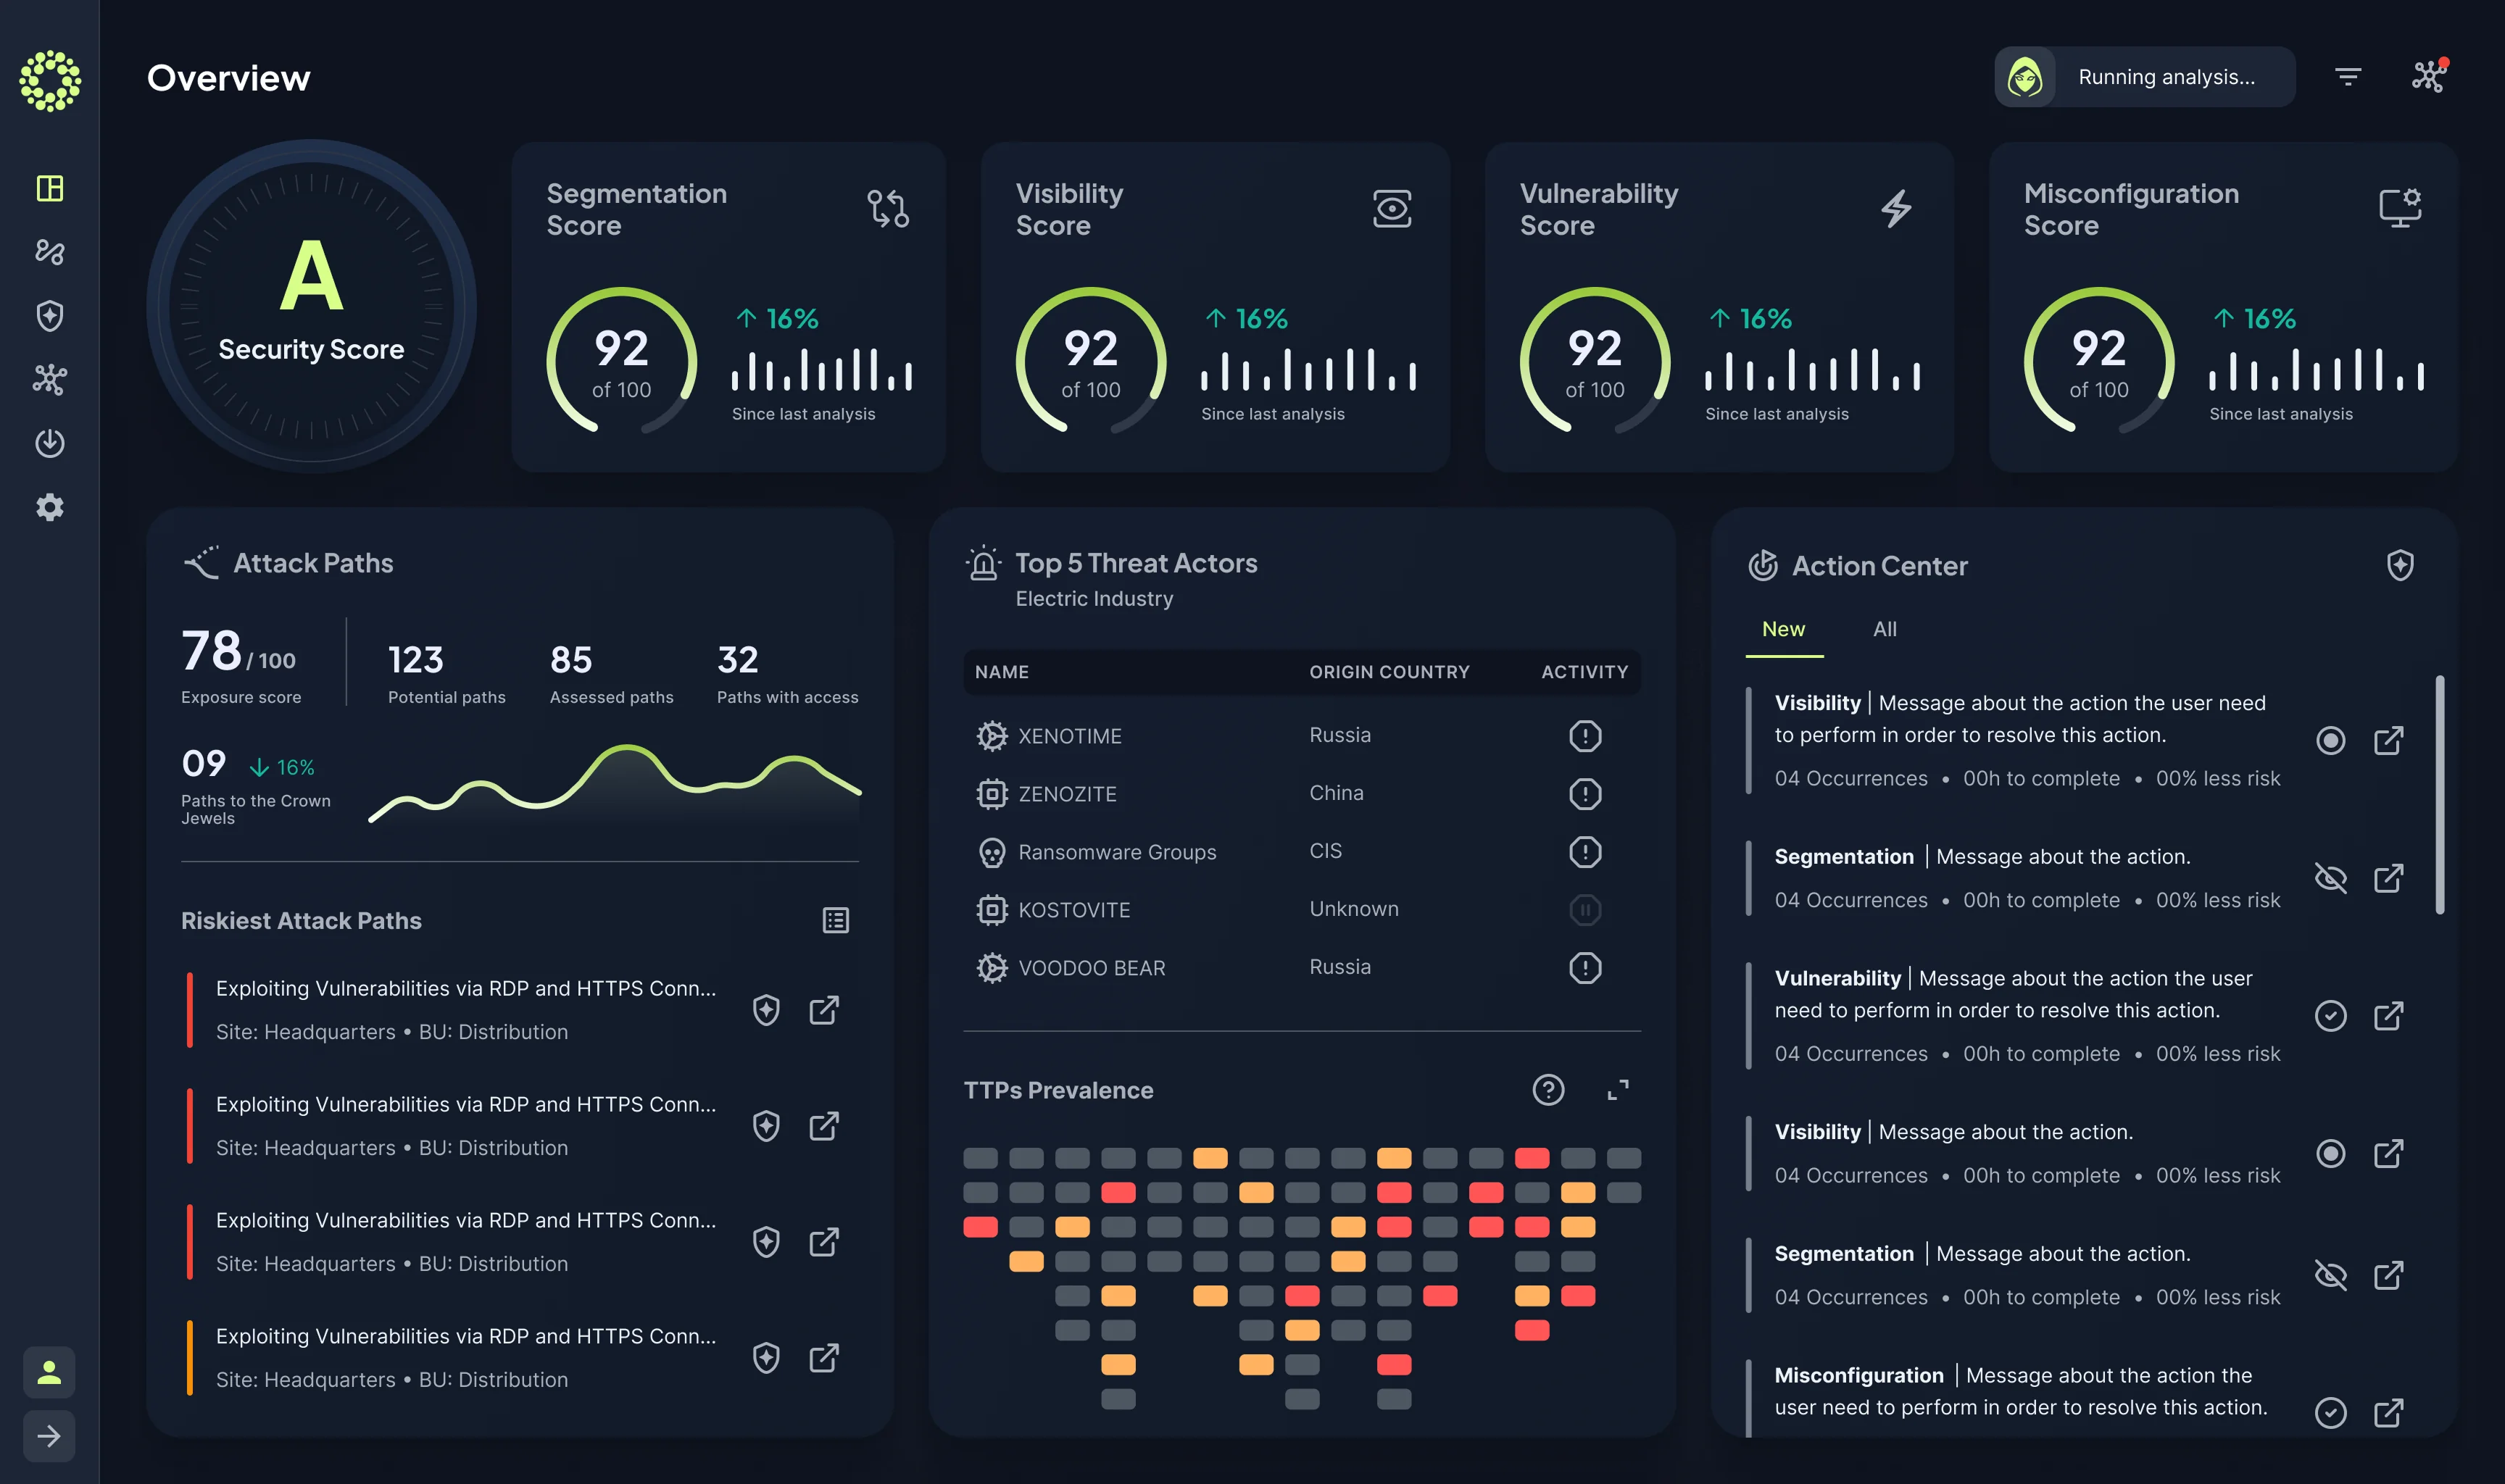Image resolution: width=2505 pixels, height=1484 pixels.
Task: Select the KOSTOVITE threat actor row
Action: pos(1301,910)
